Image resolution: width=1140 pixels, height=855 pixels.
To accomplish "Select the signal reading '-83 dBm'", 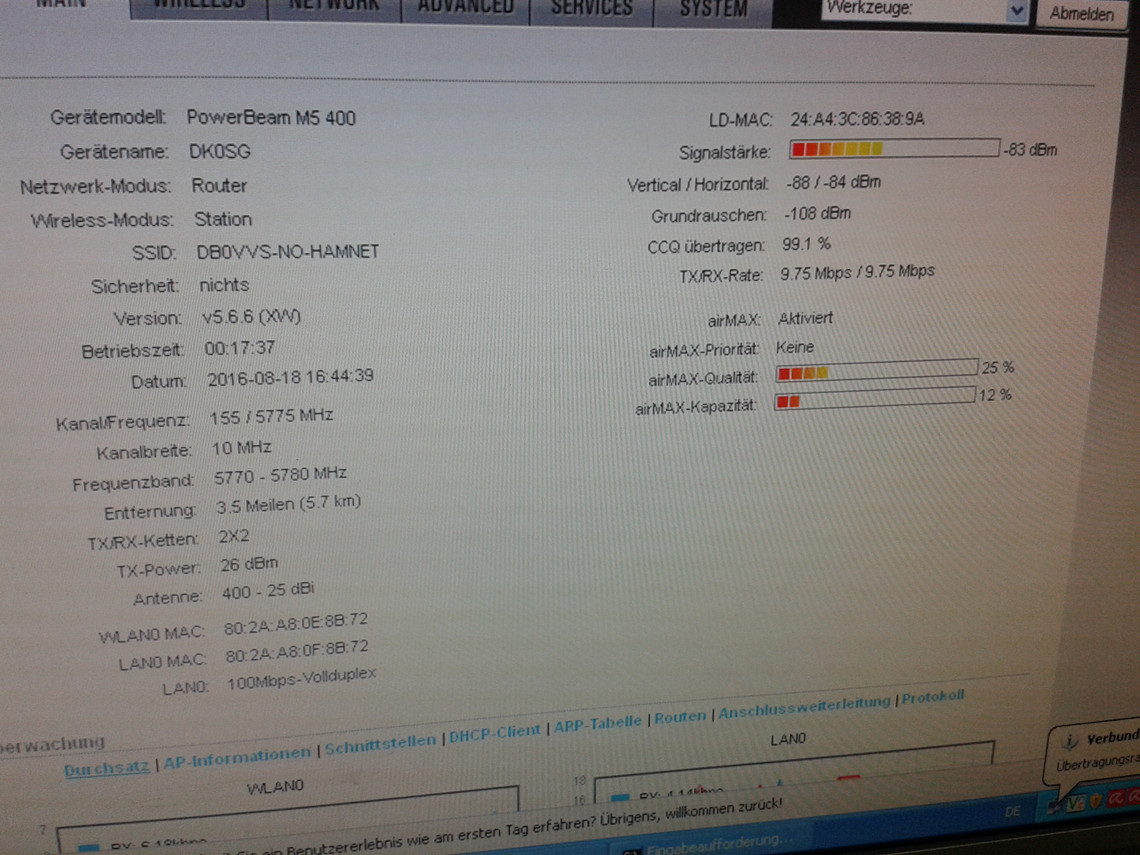I will click(x=1031, y=150).
